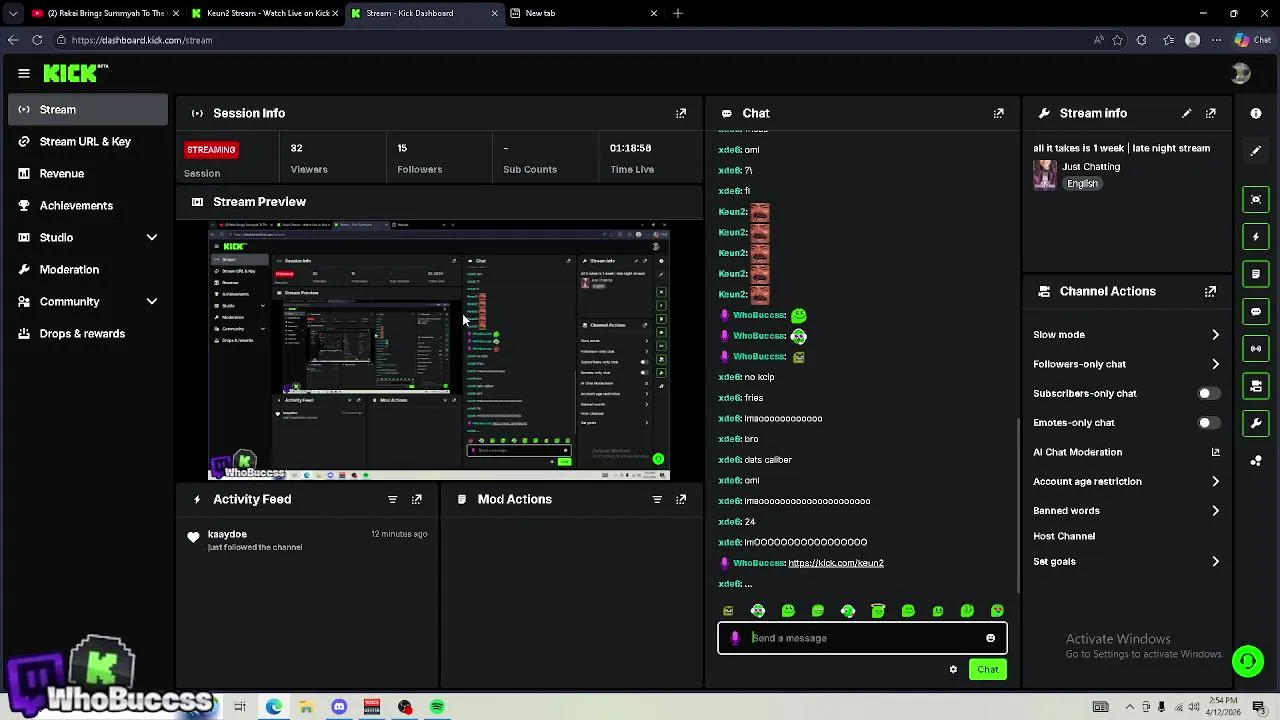Select Stream in the sidebar

(x=88, y=110)
